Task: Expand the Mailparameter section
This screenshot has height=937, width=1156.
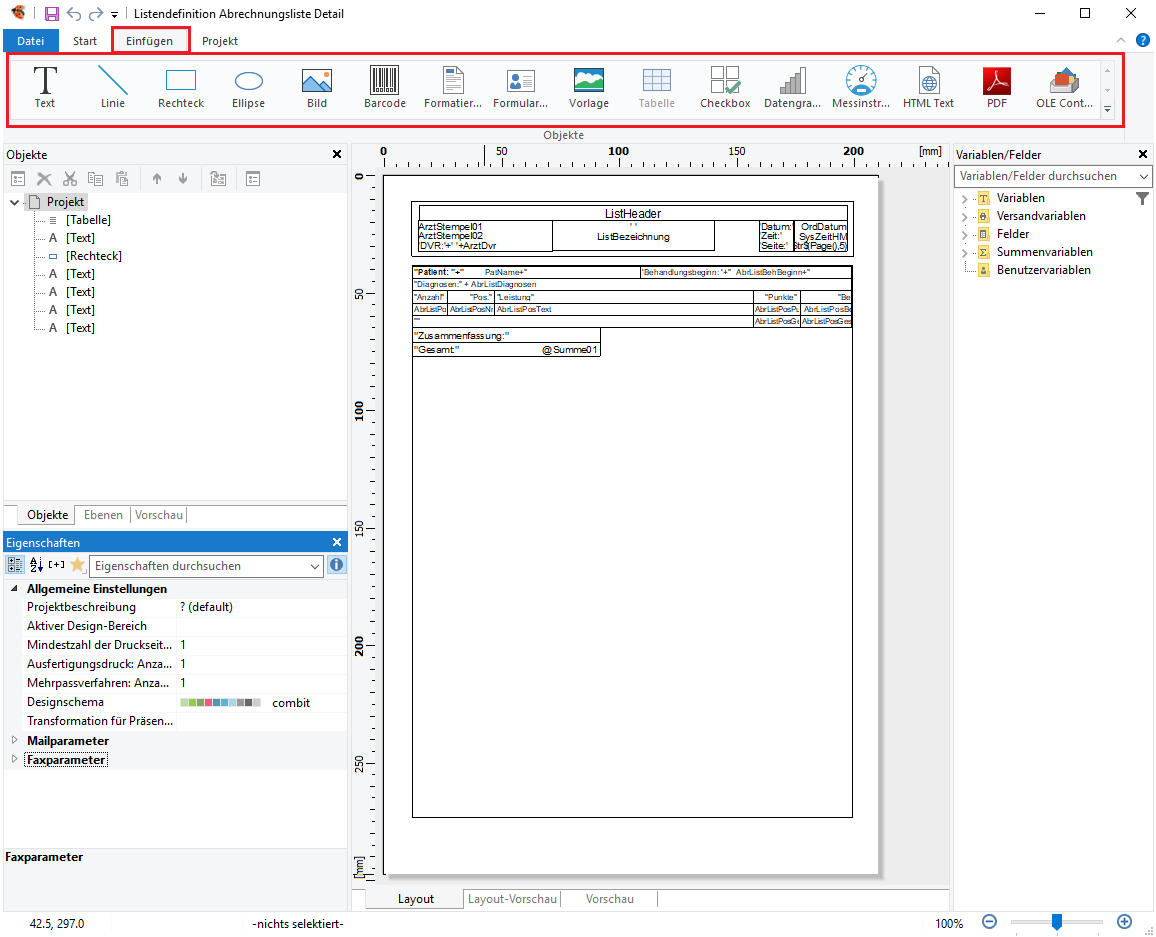Action: [x=14, y=740]
